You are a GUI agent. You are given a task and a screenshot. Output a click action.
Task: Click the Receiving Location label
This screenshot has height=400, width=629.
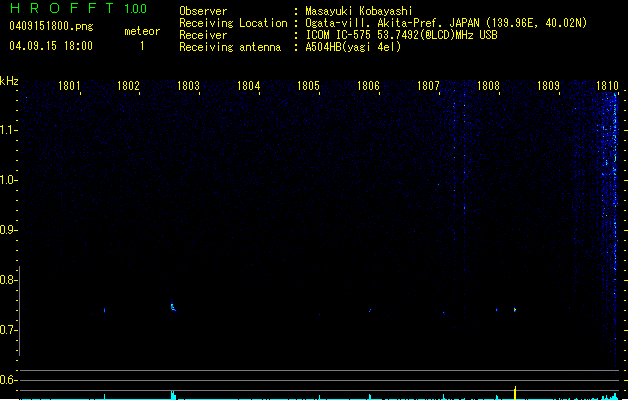point(233,23)
